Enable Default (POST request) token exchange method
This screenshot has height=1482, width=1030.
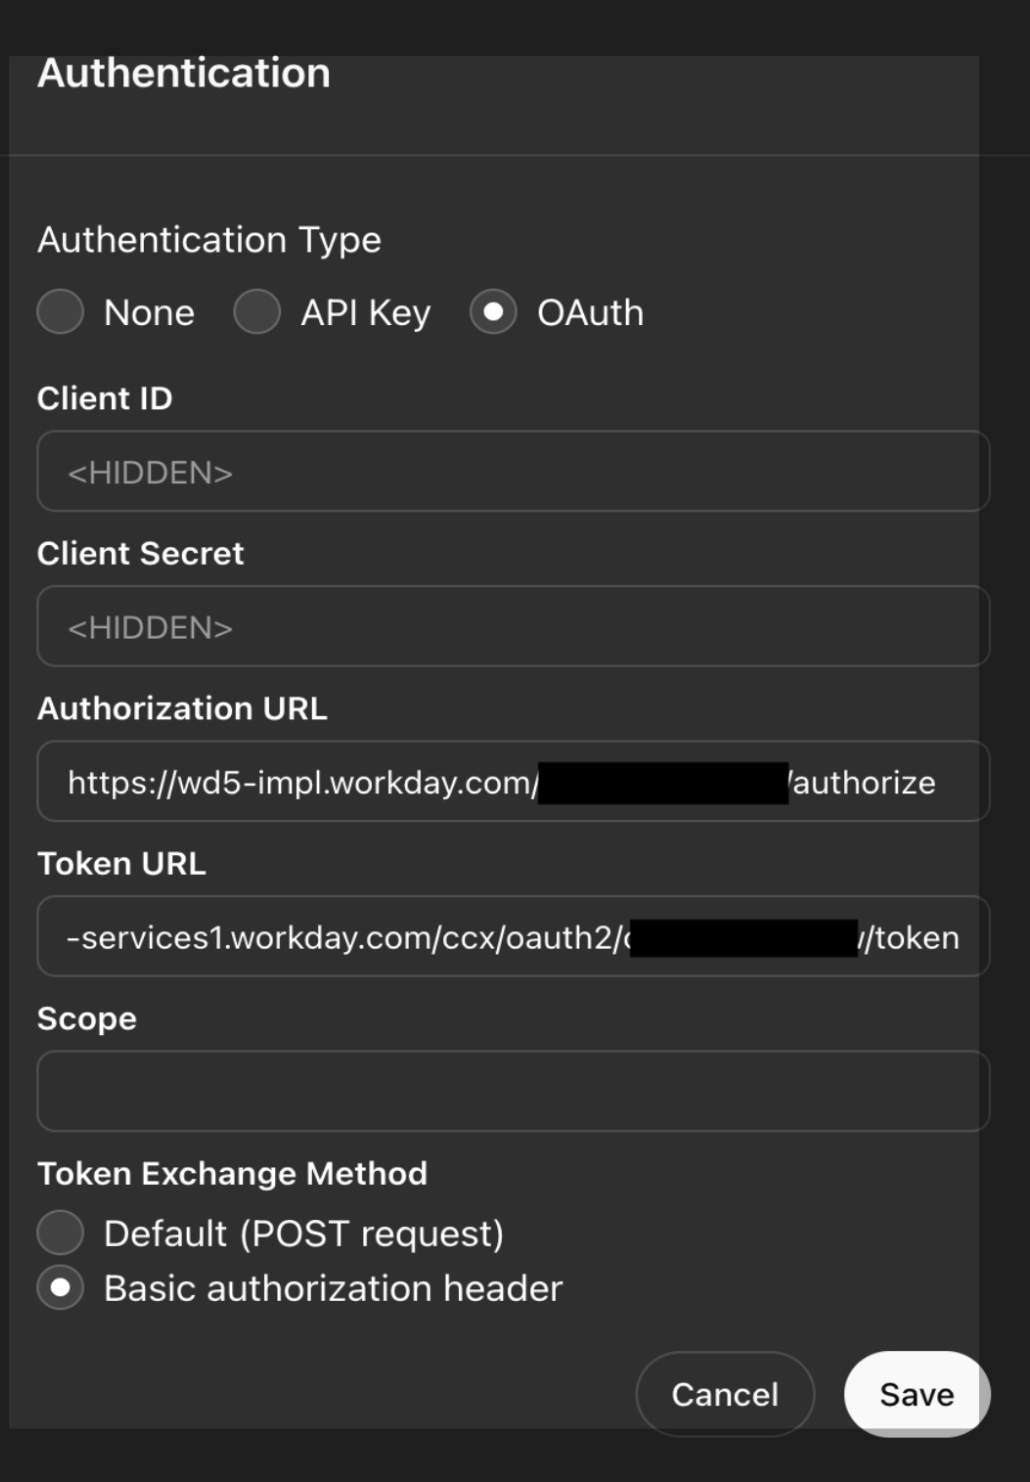[x=60, y=1232]
